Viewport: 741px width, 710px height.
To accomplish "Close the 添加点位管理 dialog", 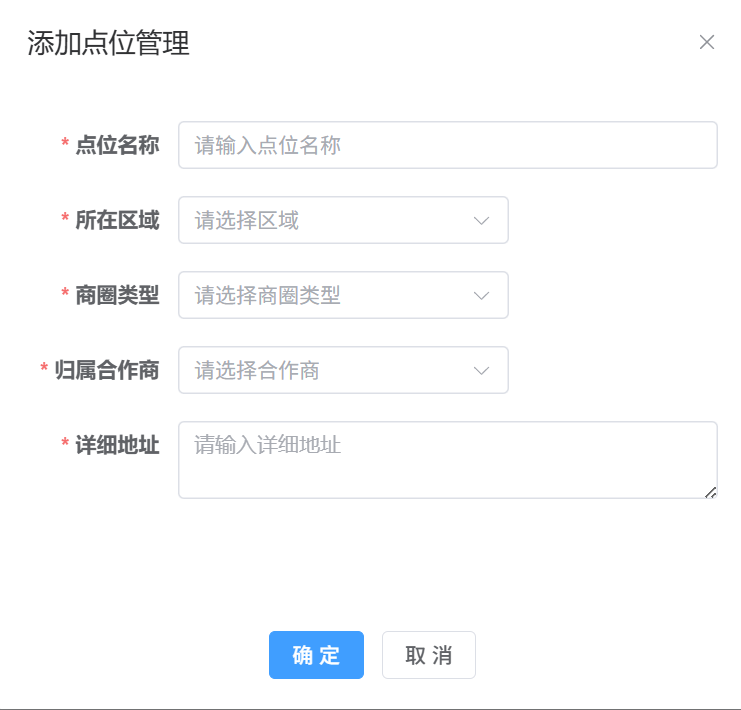I will (707, 42).
